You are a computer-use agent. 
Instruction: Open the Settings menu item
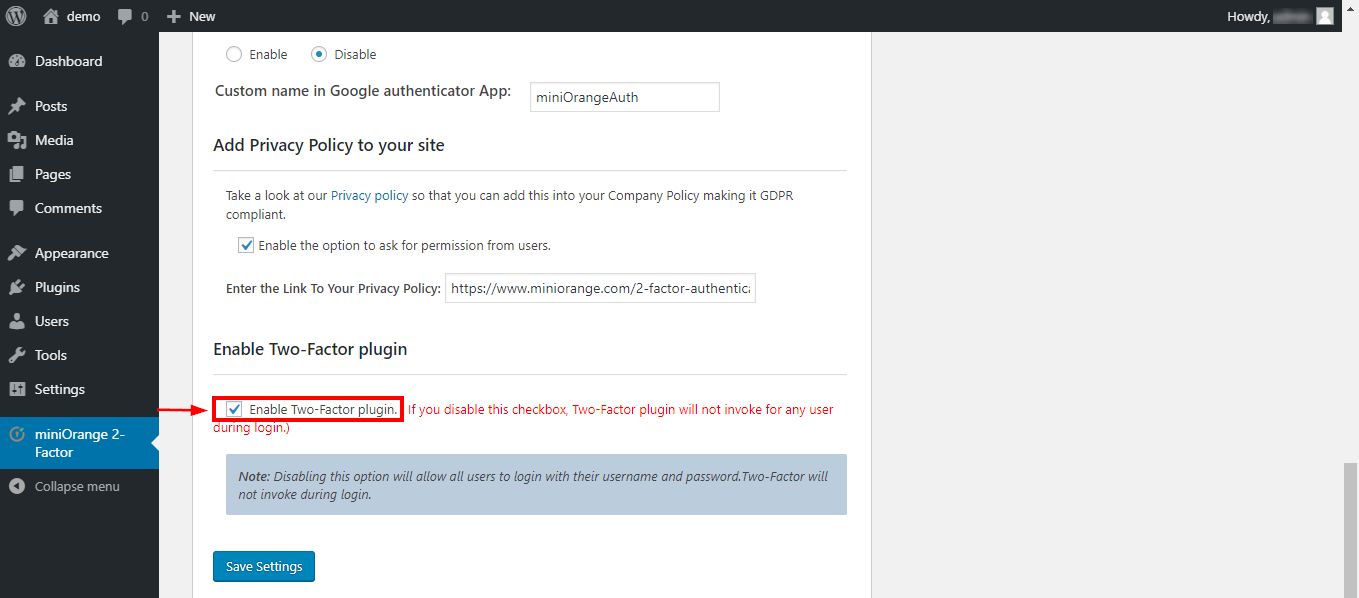click(79, 389)
